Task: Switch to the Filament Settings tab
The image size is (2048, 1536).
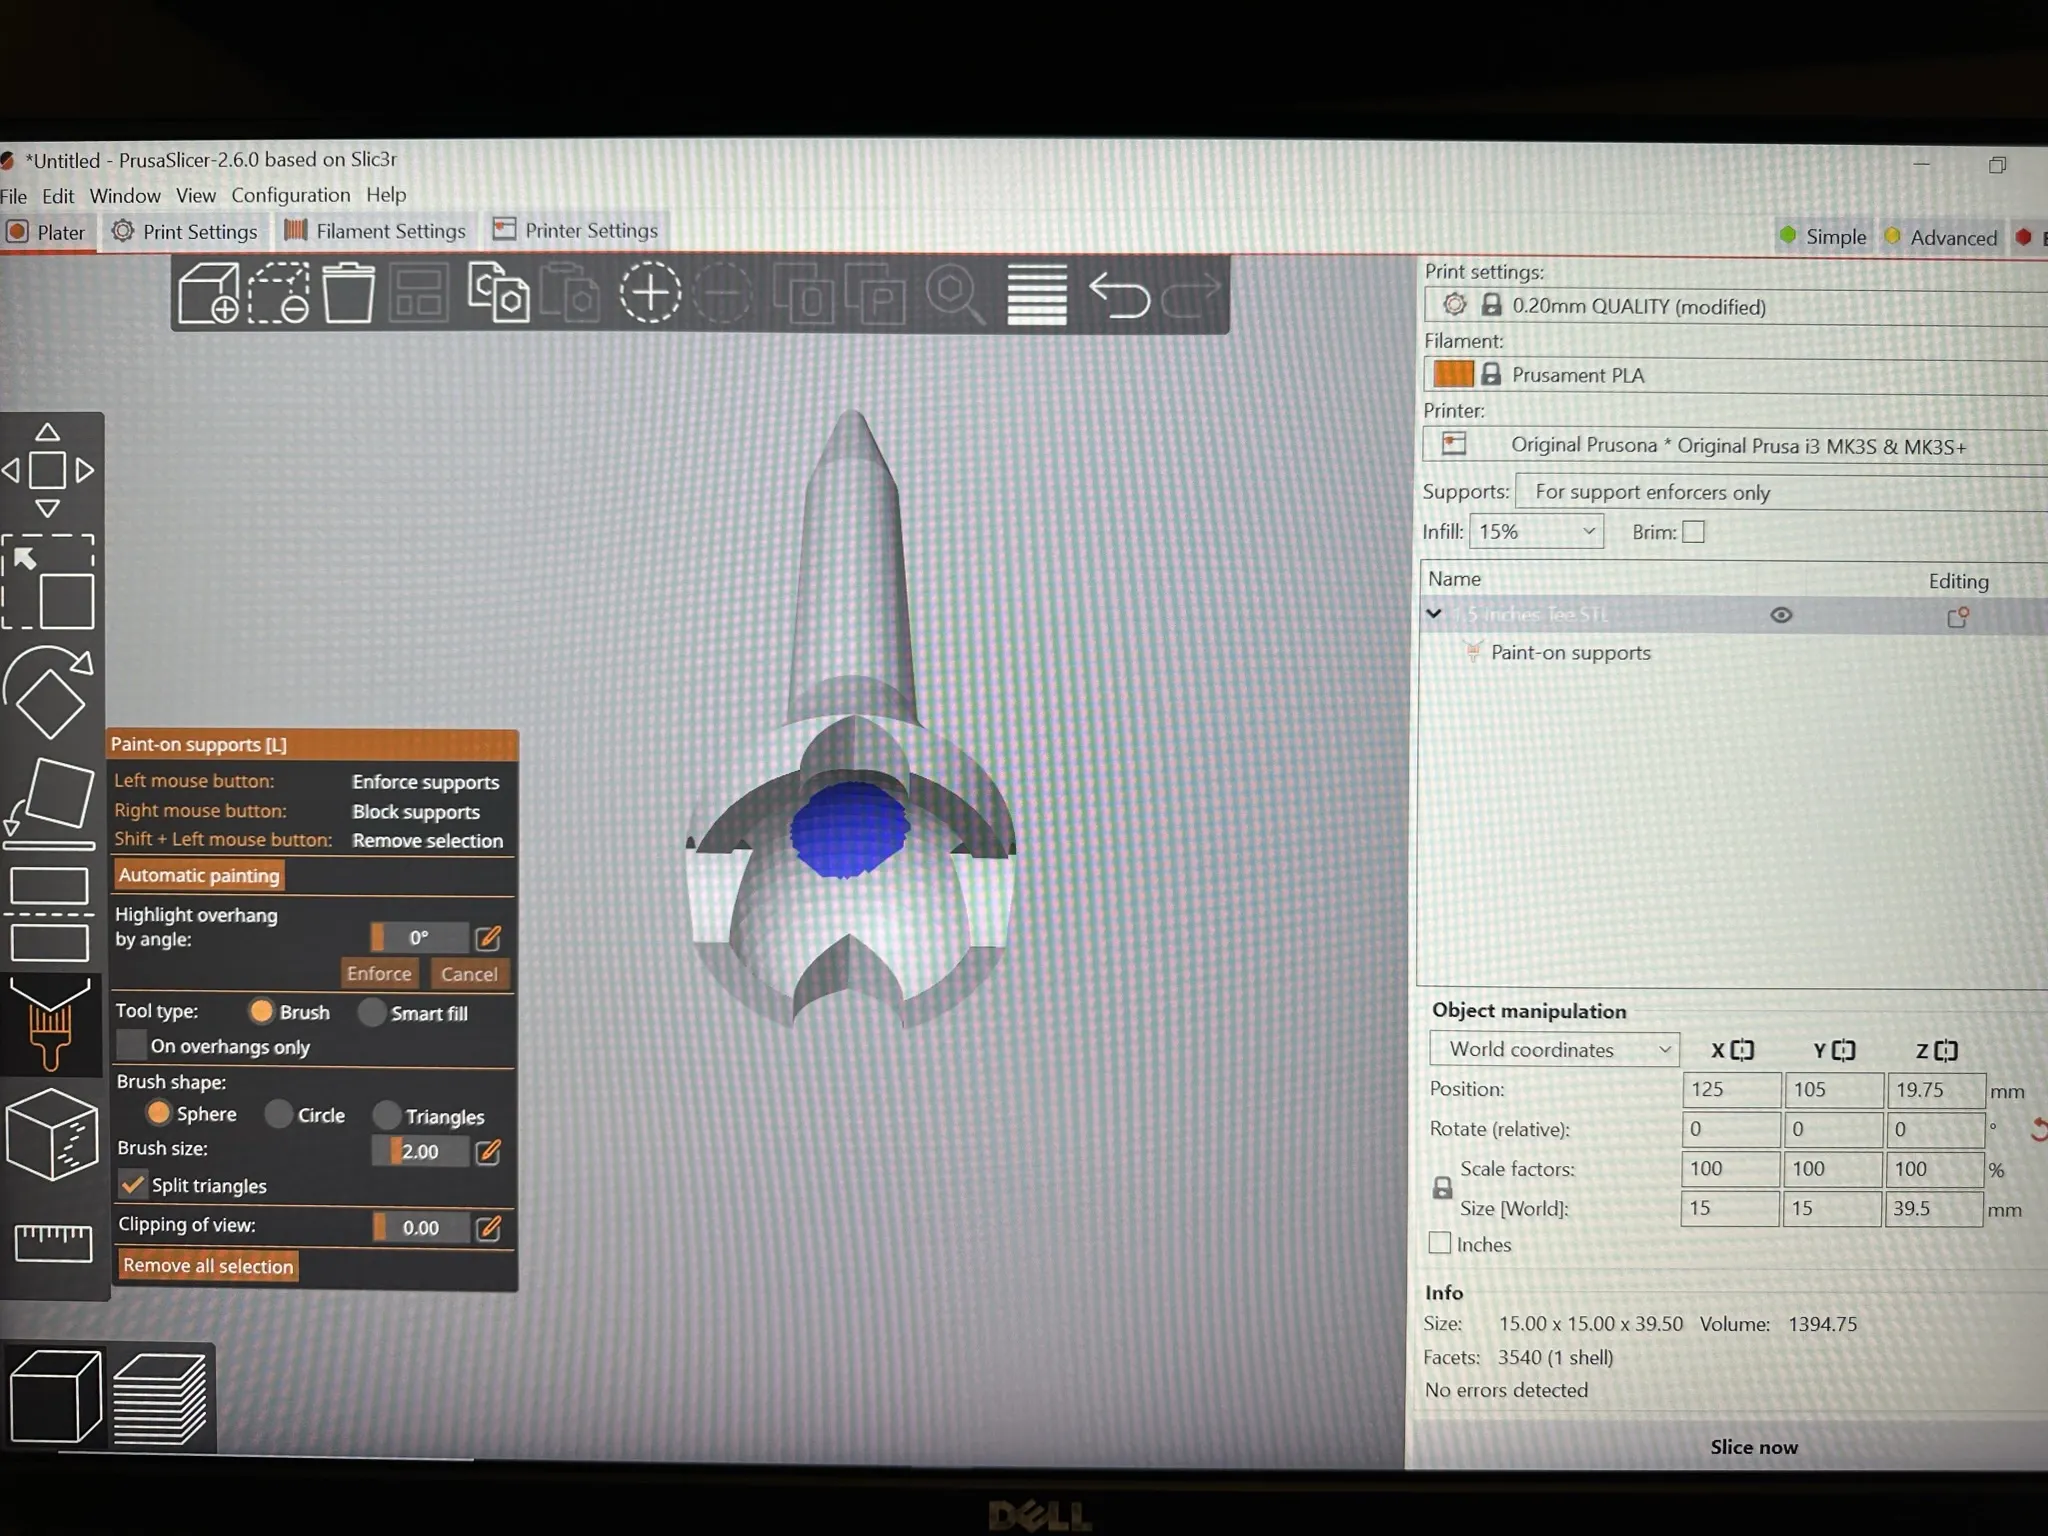Action: point(375,231)
